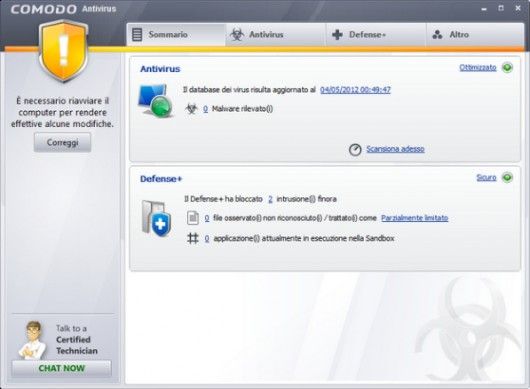Click the Antivirus section heading
Image resolution: width=530 pixels, height=389 pixels.
point(160,69)
